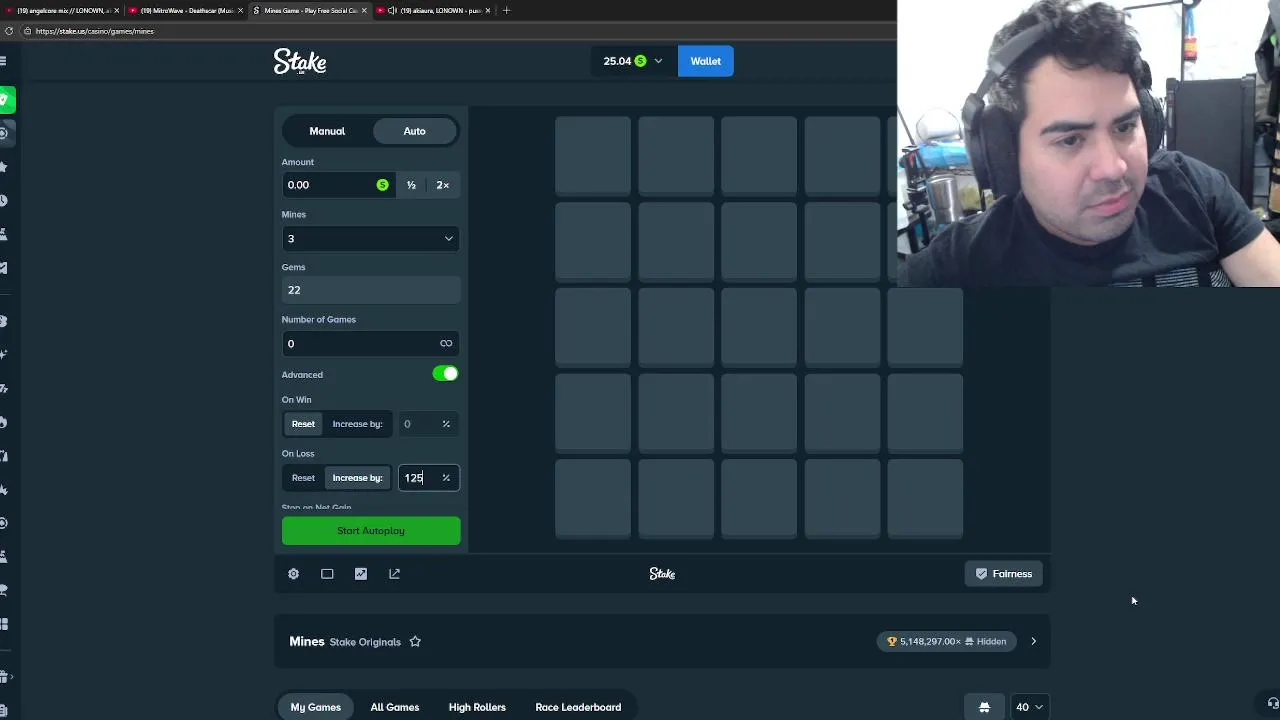1280x720 pixels.
Task: Expand the balance currency dropdown
Action: pos(658,61)
